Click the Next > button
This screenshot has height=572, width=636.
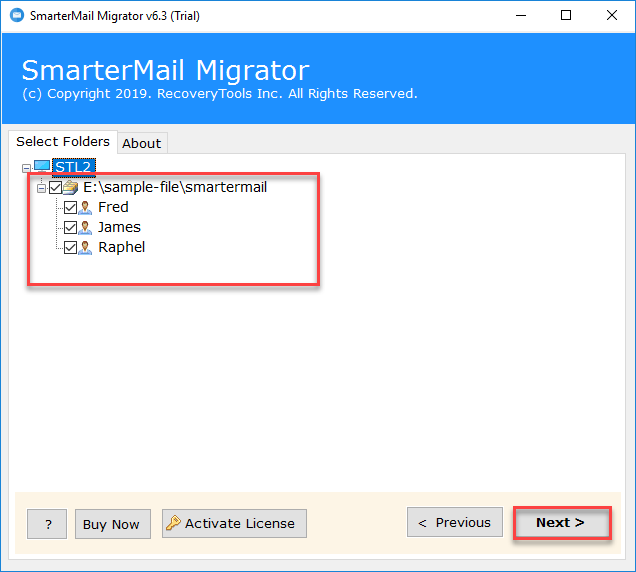click(562, 523)
